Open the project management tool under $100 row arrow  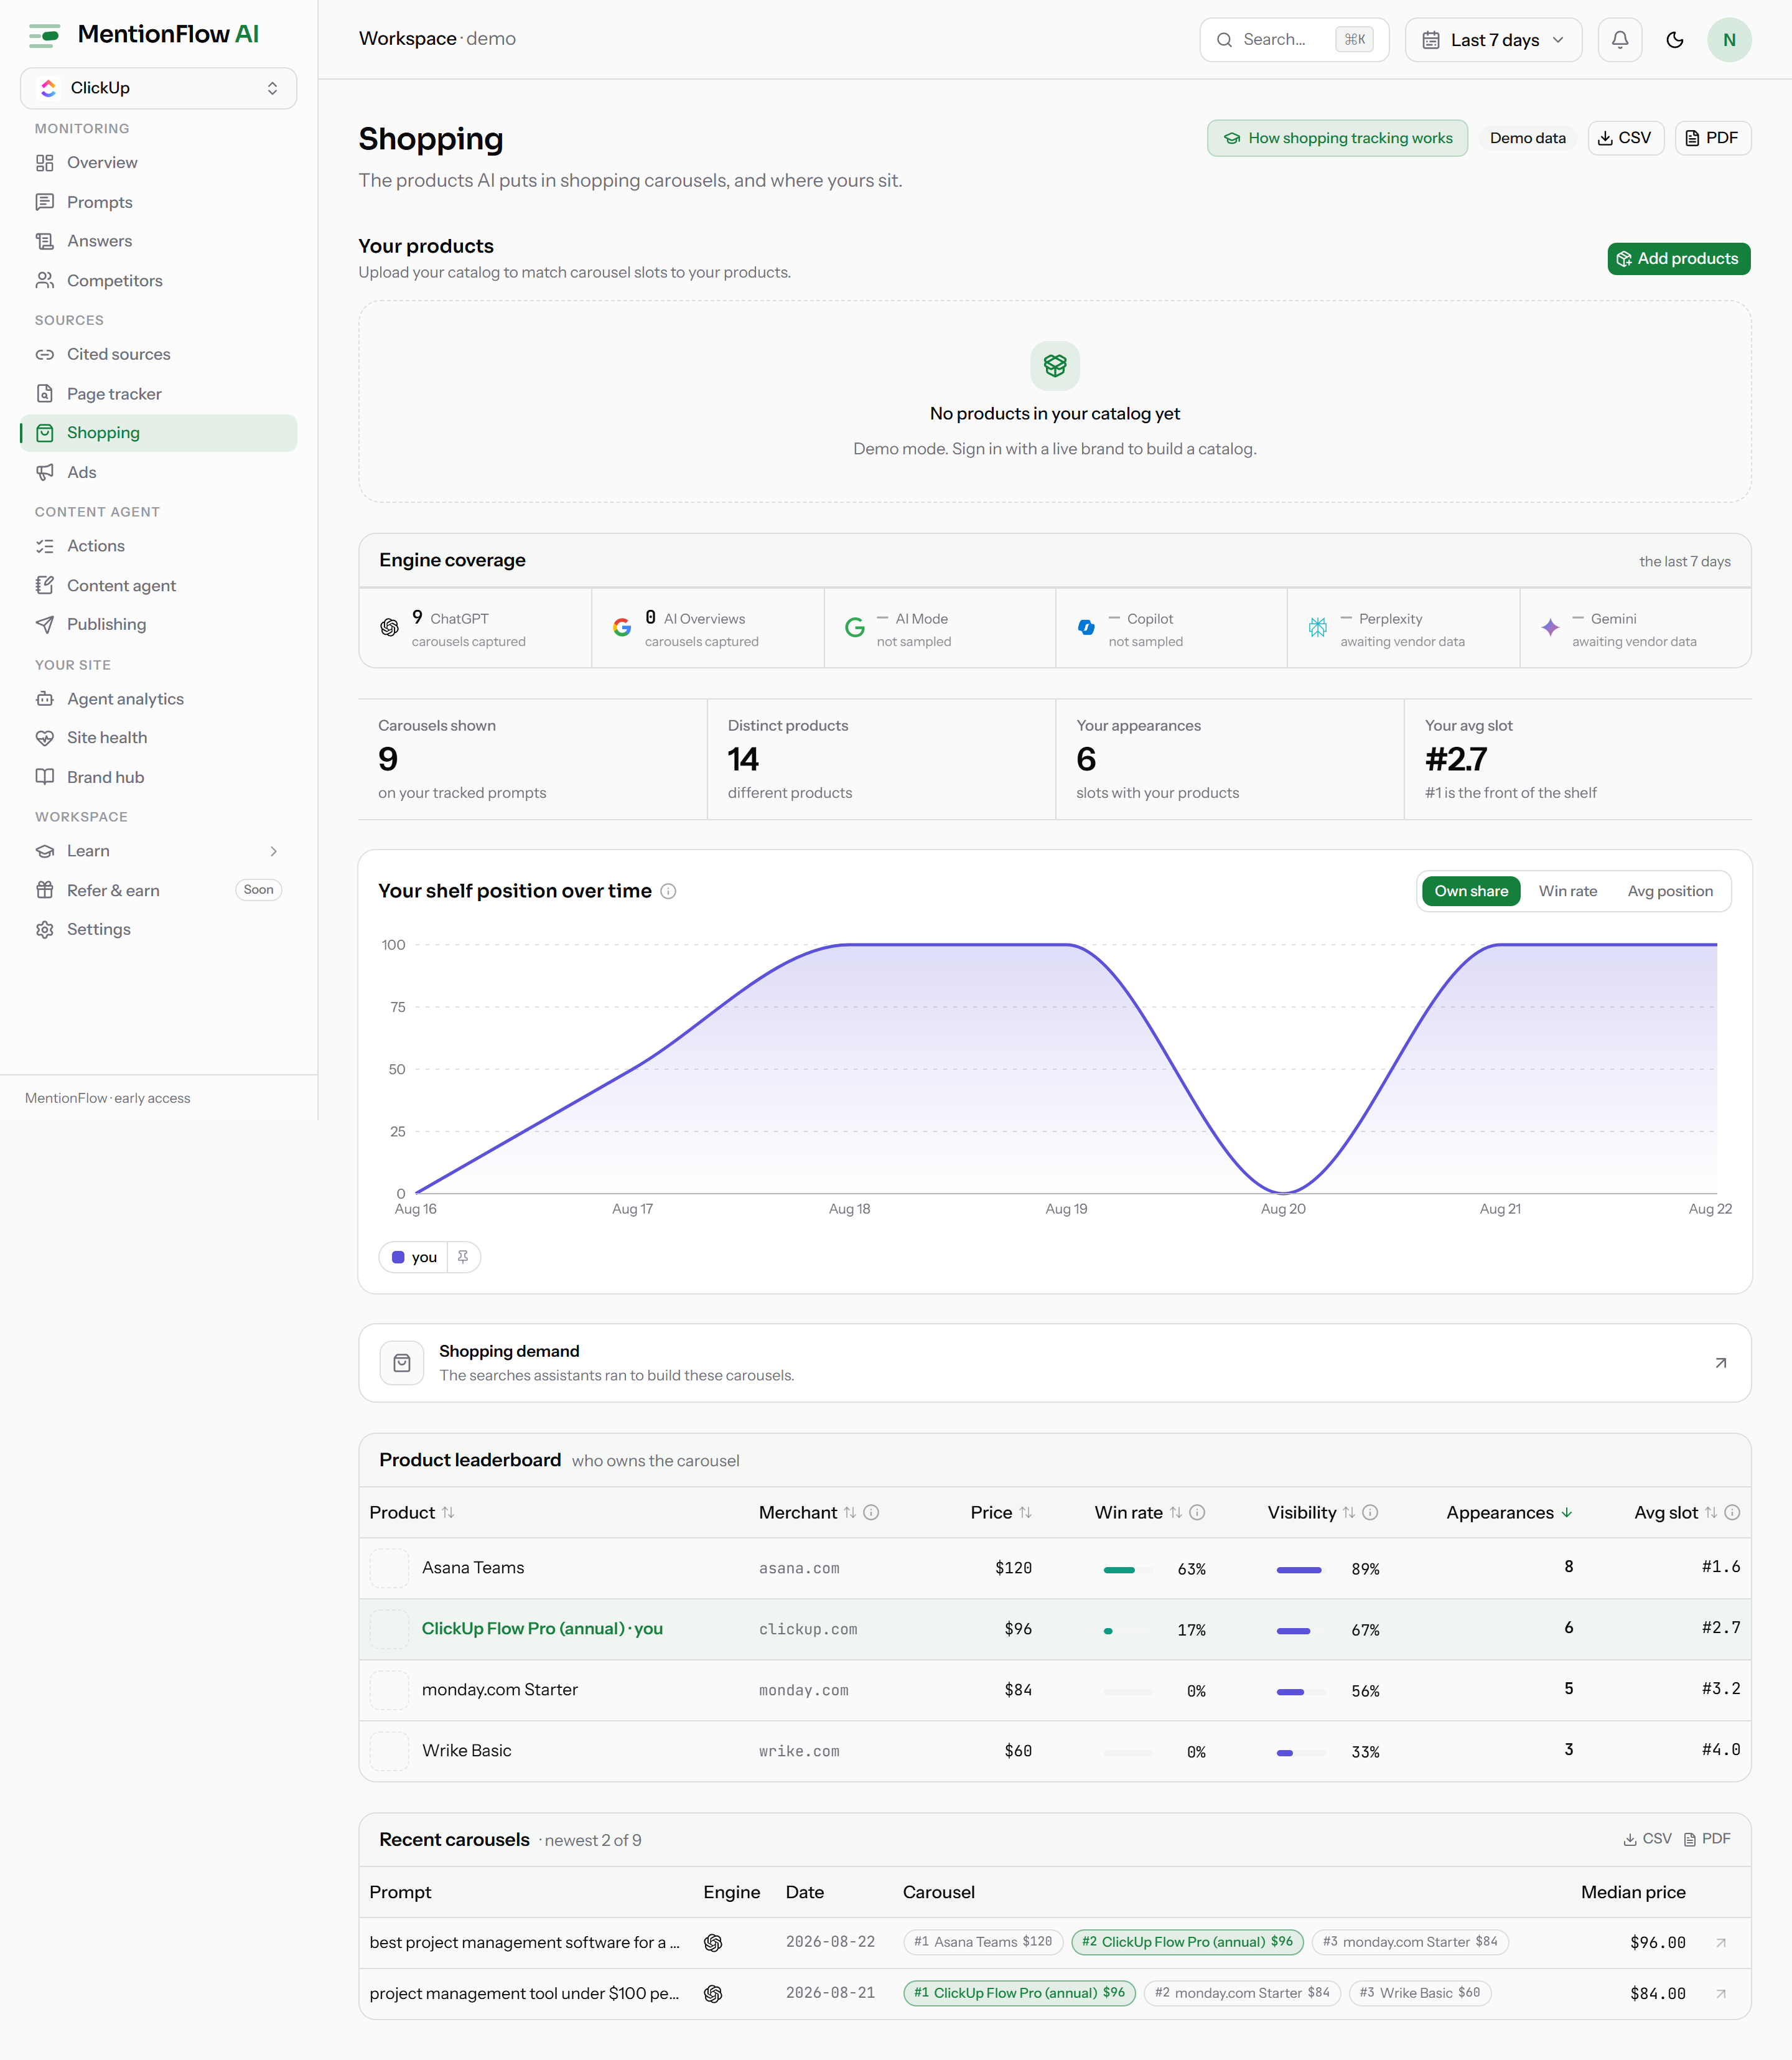(x=1721, y=1993)
